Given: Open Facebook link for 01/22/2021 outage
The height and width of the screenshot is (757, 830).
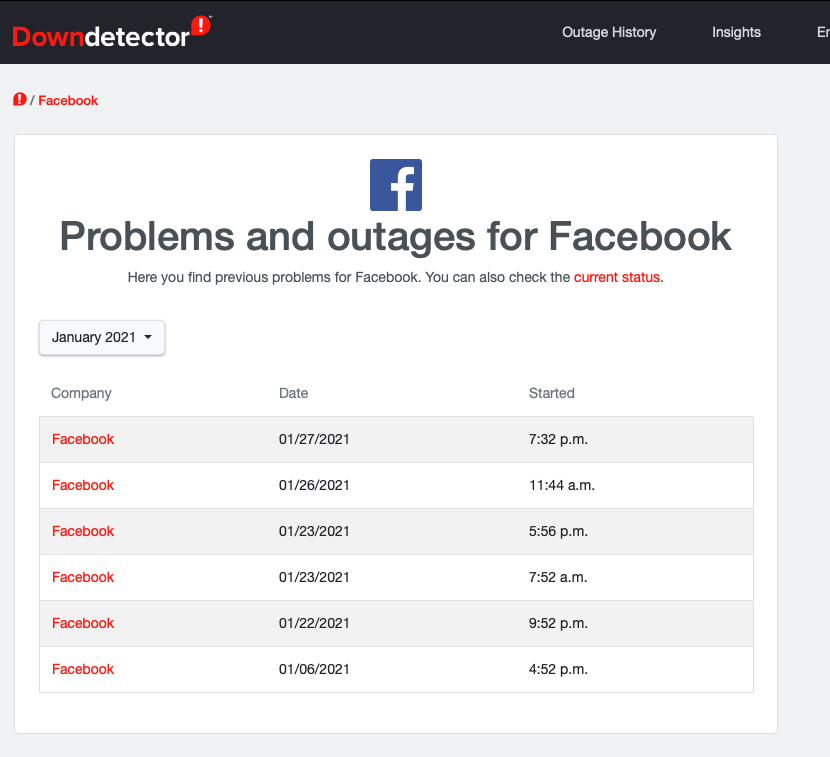Looking at the screenshot, I should 83,624.
